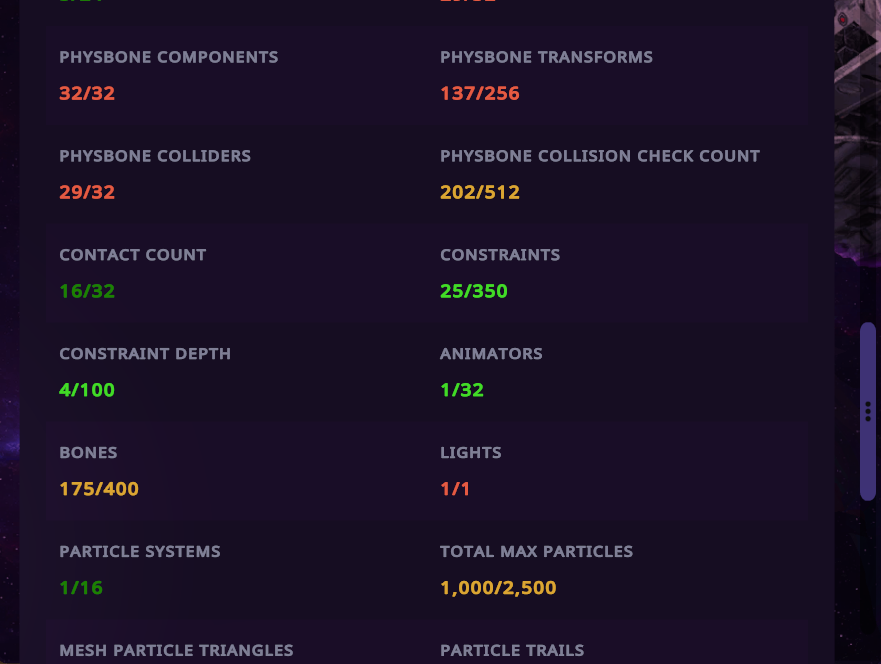Click the Physbone Transforms label
The image size is (881, 664).
(546, 57)
